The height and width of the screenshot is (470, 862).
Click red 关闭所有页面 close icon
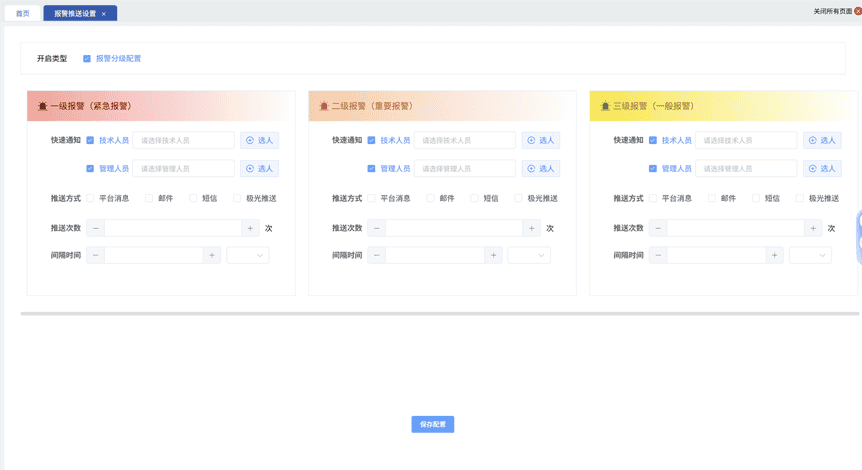[x=857, y=11]
